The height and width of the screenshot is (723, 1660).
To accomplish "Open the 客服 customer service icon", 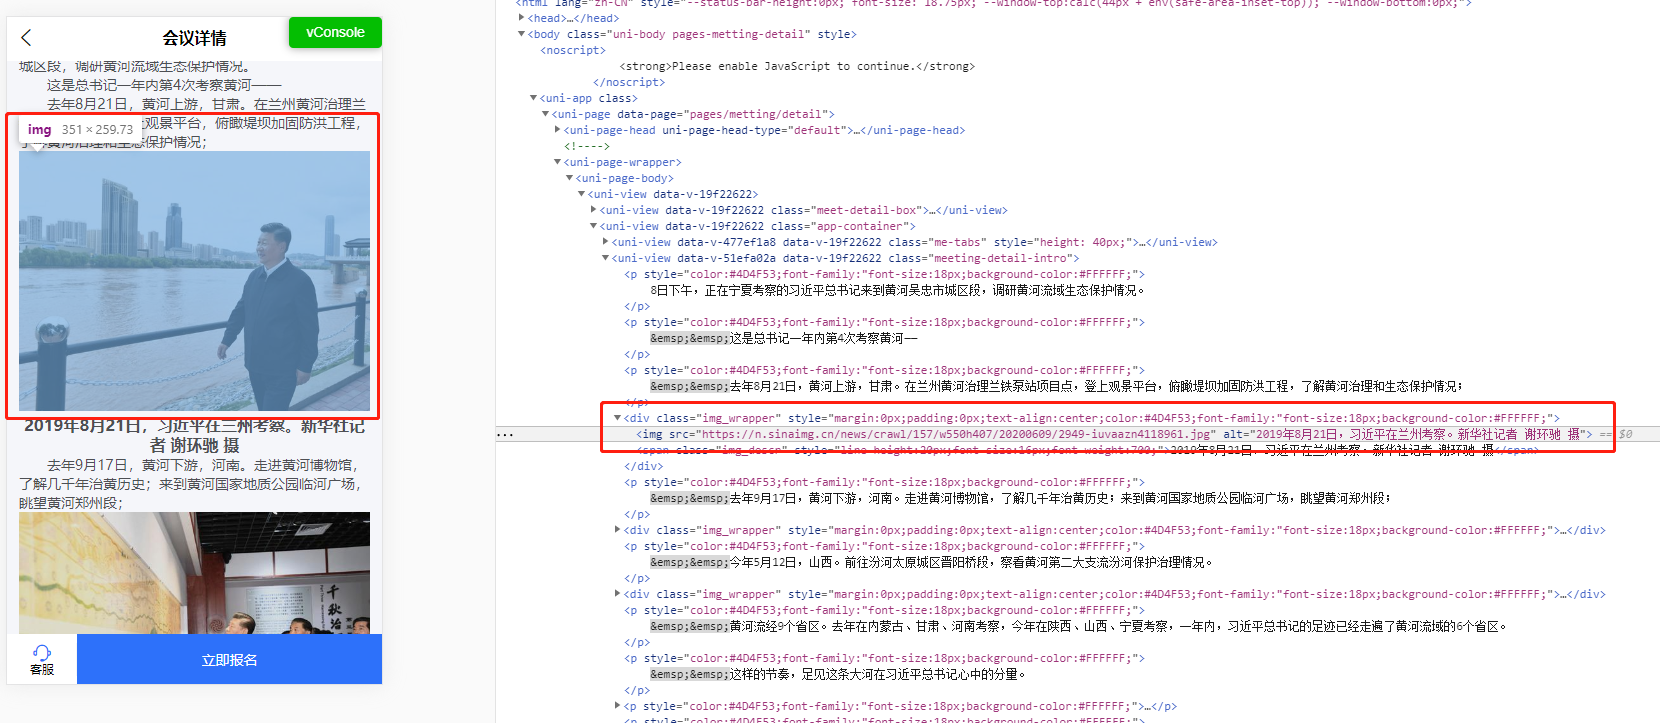I will (42, 660).
